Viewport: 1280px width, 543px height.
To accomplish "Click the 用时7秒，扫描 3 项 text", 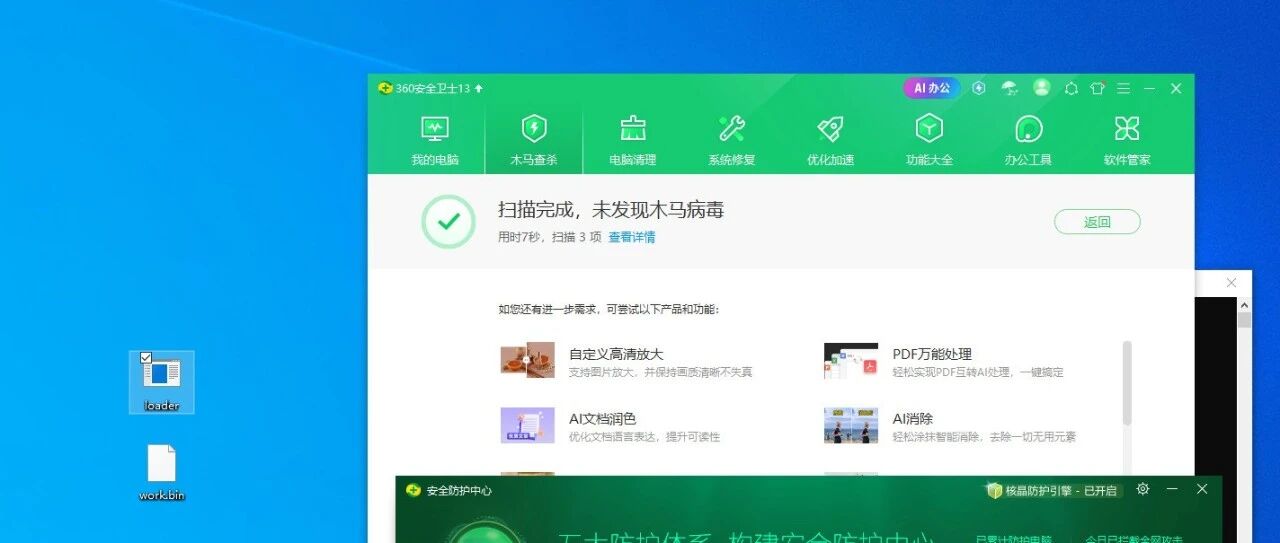I will (550, 237).
